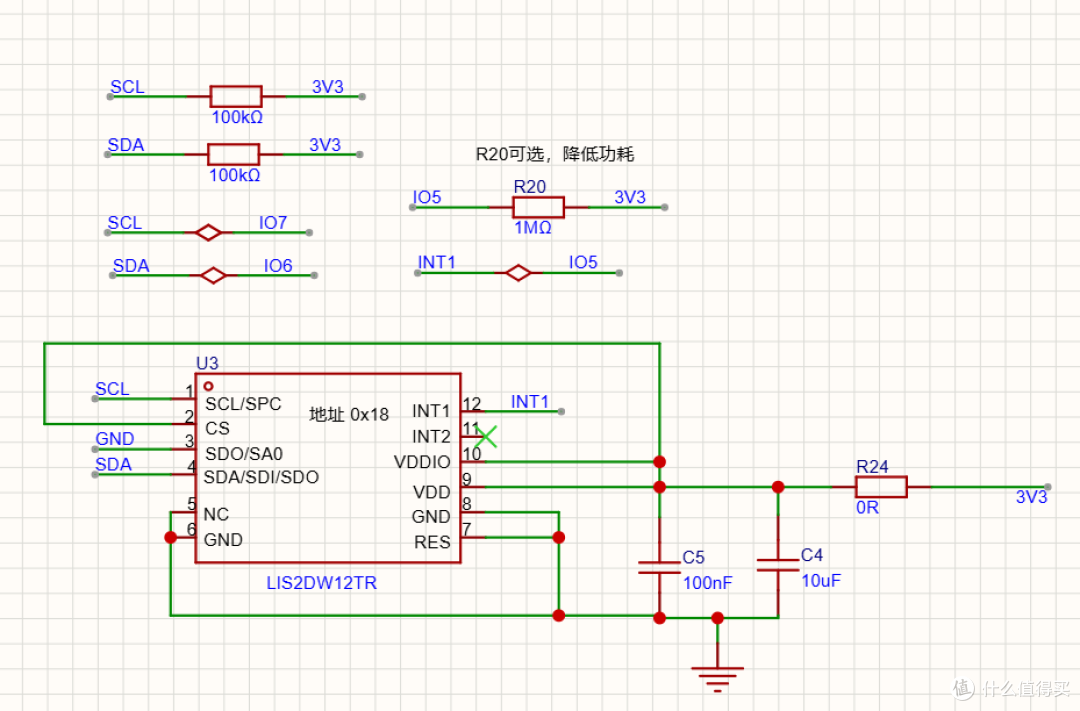
Task: Select the note "R20可选，降低功耗"
Action: pyautogui.click(x=554, y=154)
